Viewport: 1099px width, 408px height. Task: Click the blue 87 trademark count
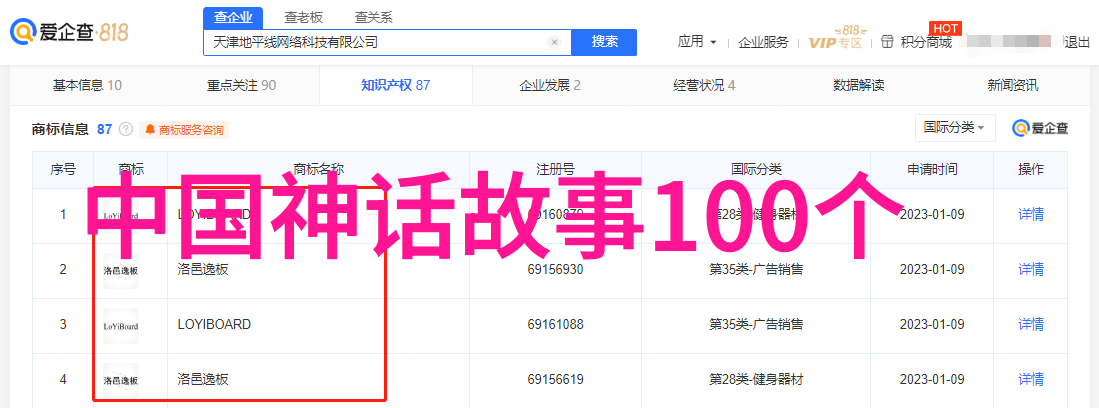(104, 129)
